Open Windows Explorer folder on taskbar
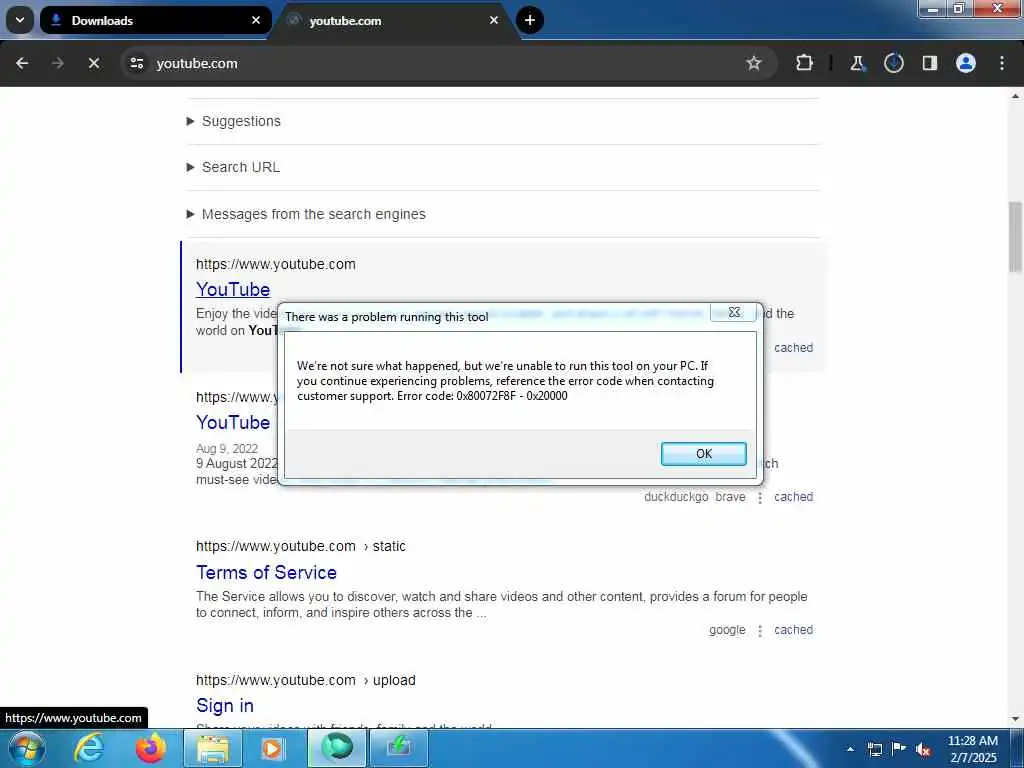 (213, 748)
